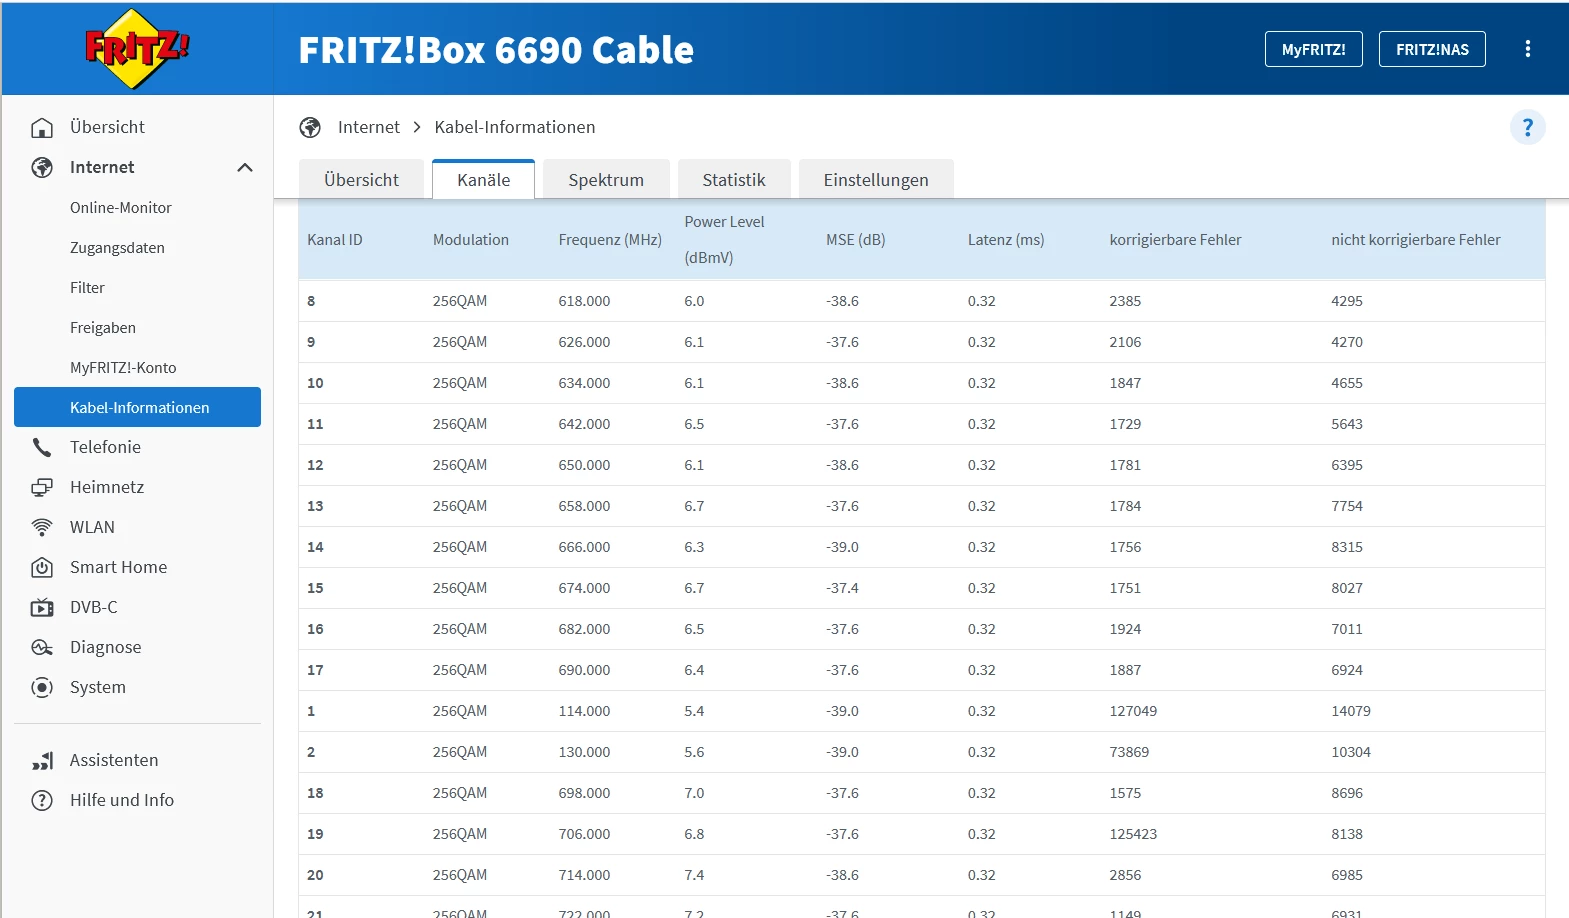Click frequency value 714.000

pyautogui.click(x=584, y=875)
